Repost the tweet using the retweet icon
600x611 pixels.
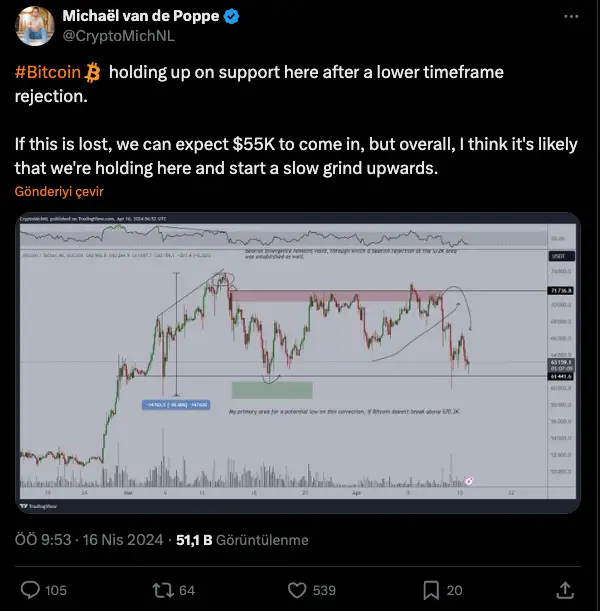(x=161, y=589)
